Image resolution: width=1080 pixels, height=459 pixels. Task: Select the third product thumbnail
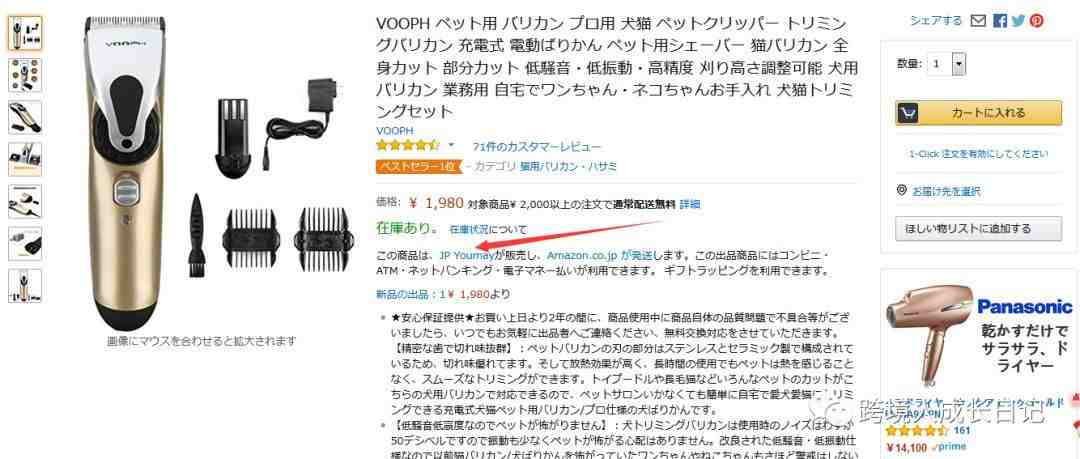tap(25, 117)
